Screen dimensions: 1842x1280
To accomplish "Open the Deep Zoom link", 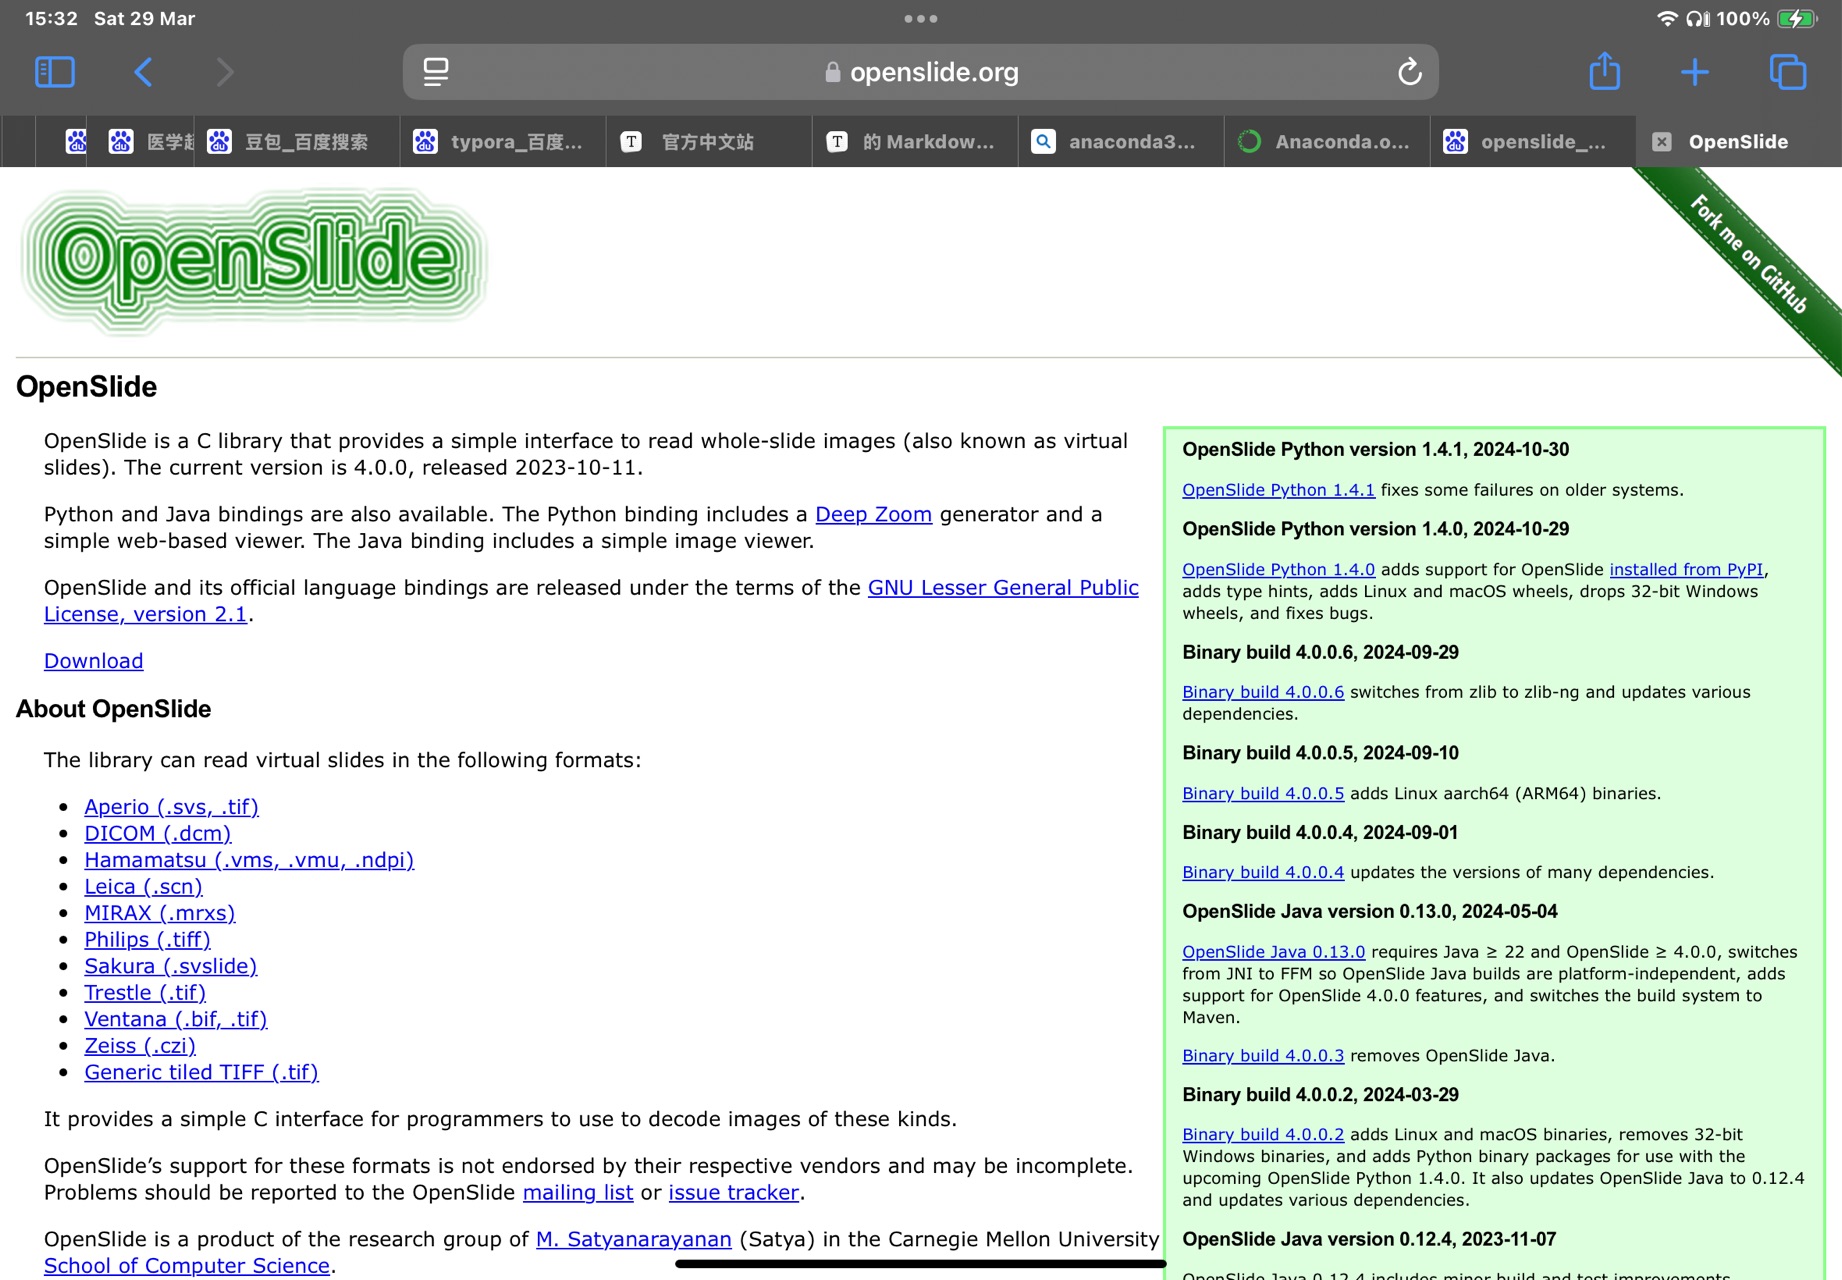I will point(872,514).
